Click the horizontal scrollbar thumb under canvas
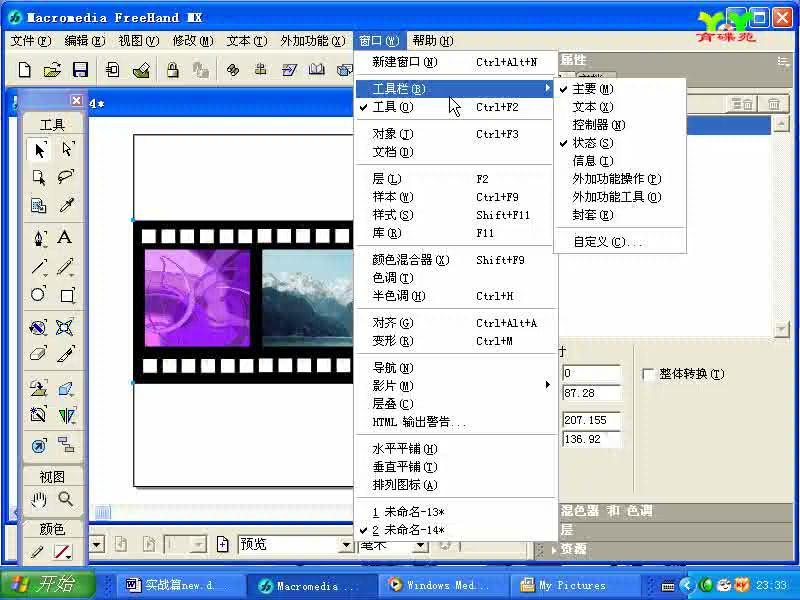This screenshot has width=800, height=600. tap(103, 512)
